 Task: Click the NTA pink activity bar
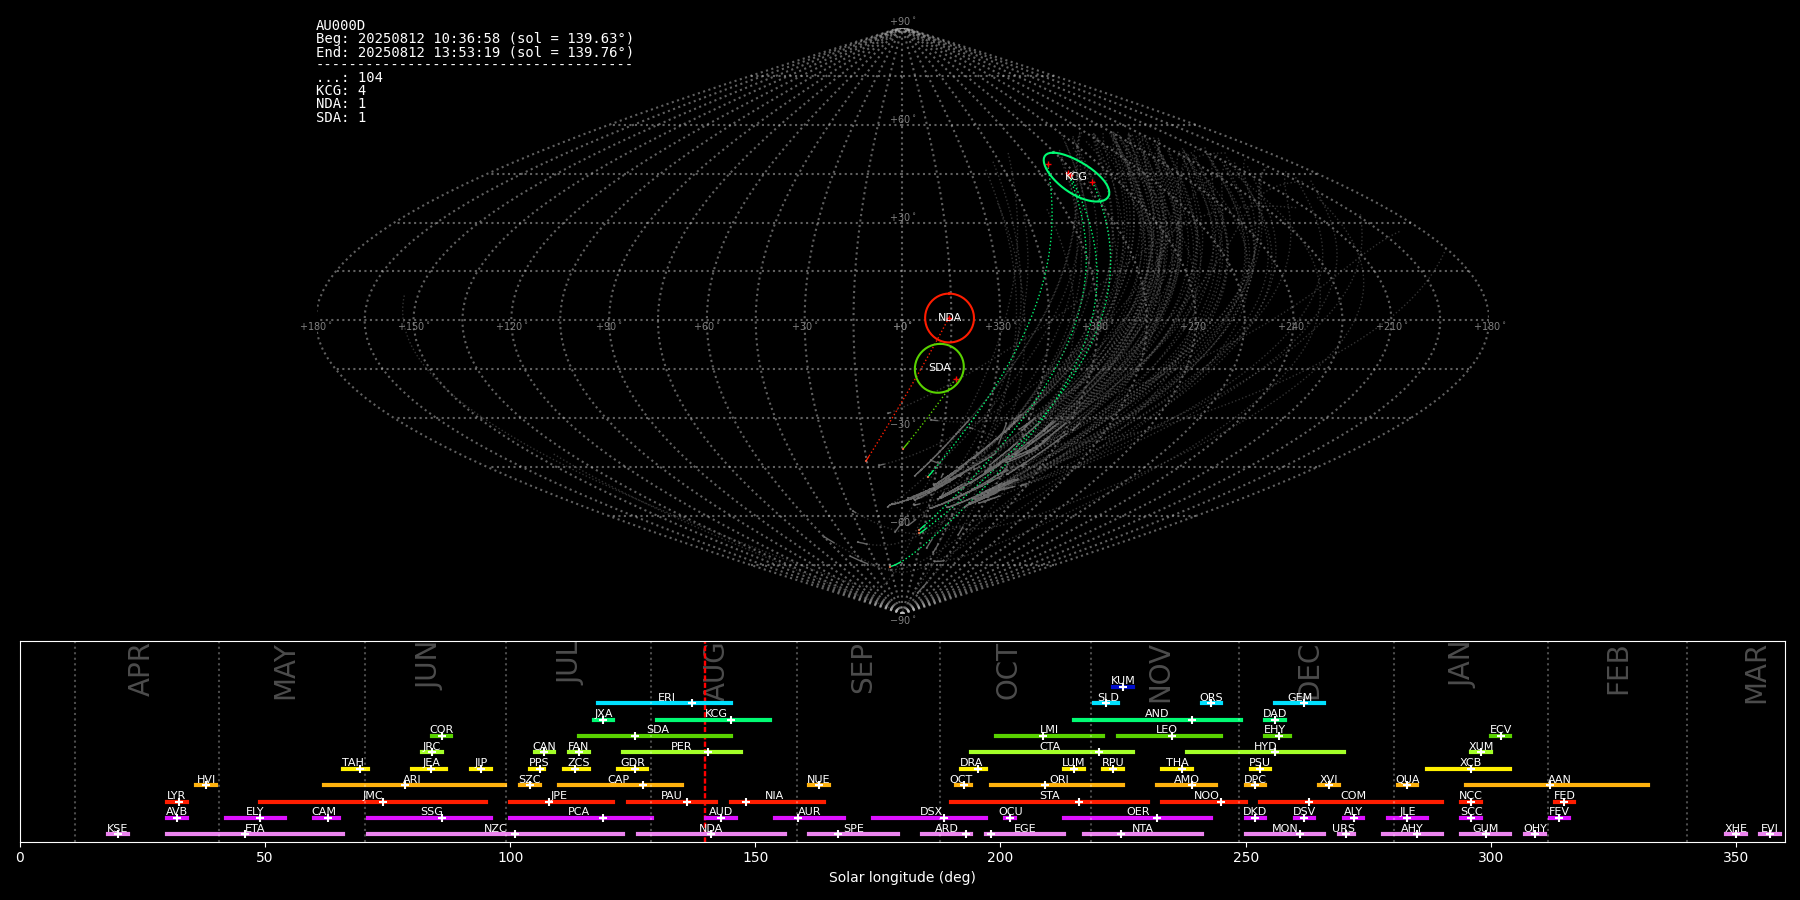[1142, 834]
